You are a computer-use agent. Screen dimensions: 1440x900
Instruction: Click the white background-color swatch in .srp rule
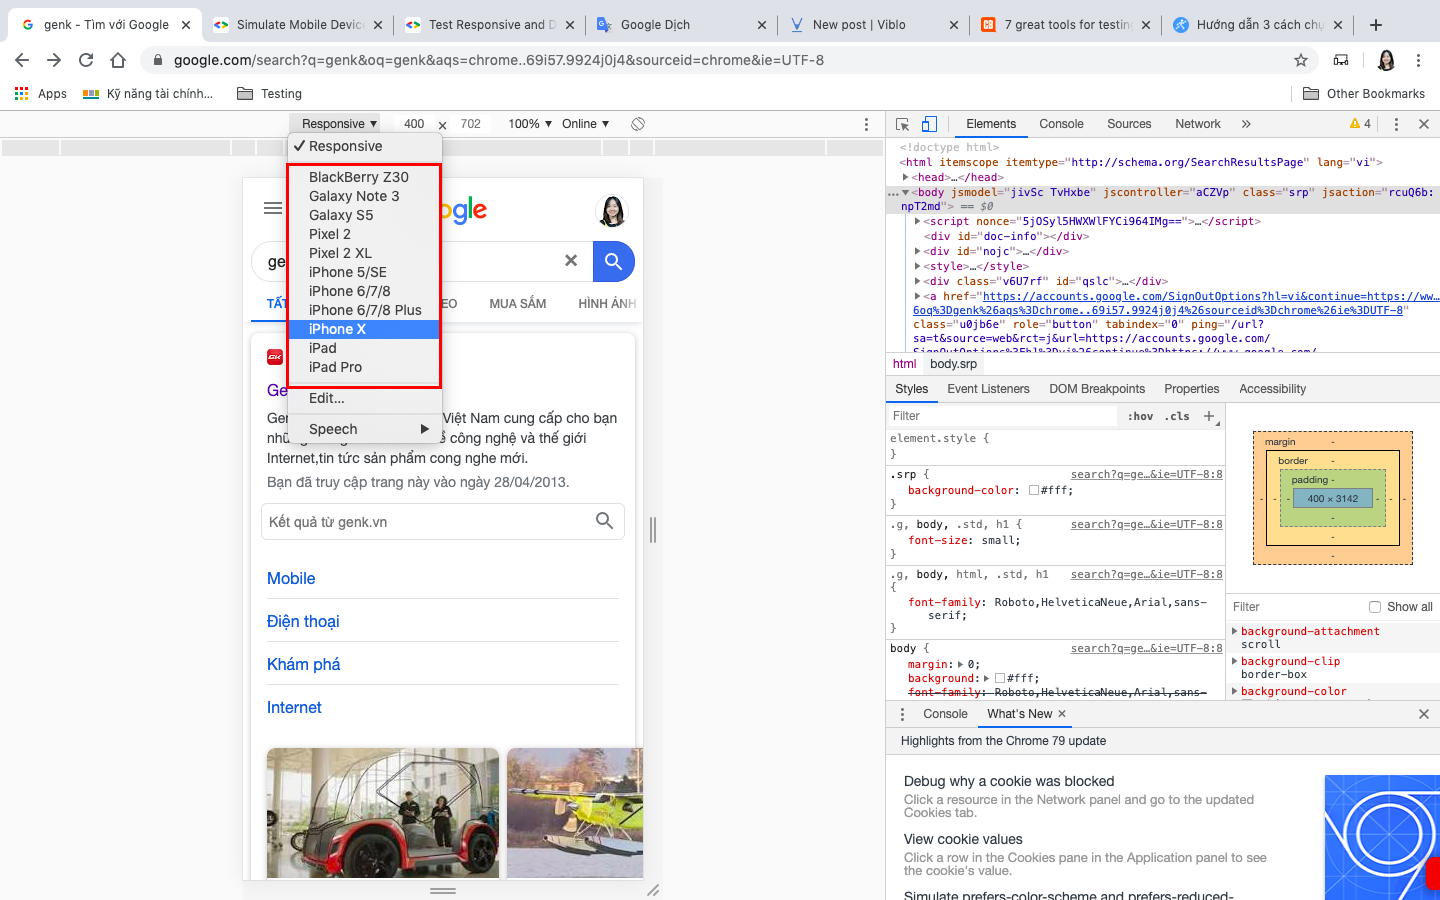tap(1034, 491)
